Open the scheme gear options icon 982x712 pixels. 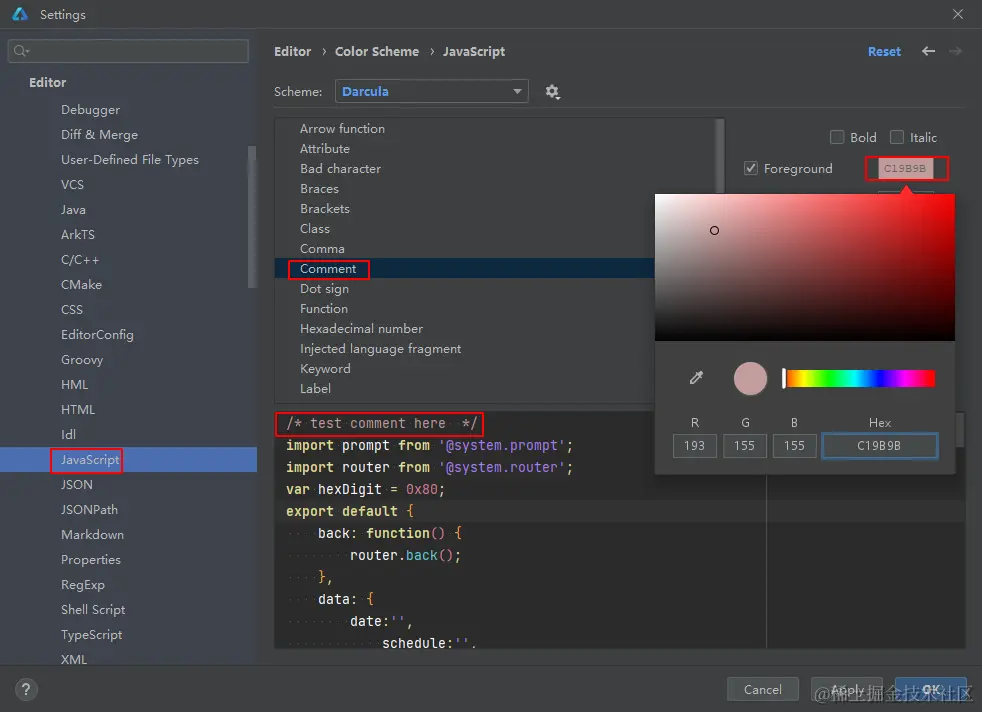tap(552, 92)
